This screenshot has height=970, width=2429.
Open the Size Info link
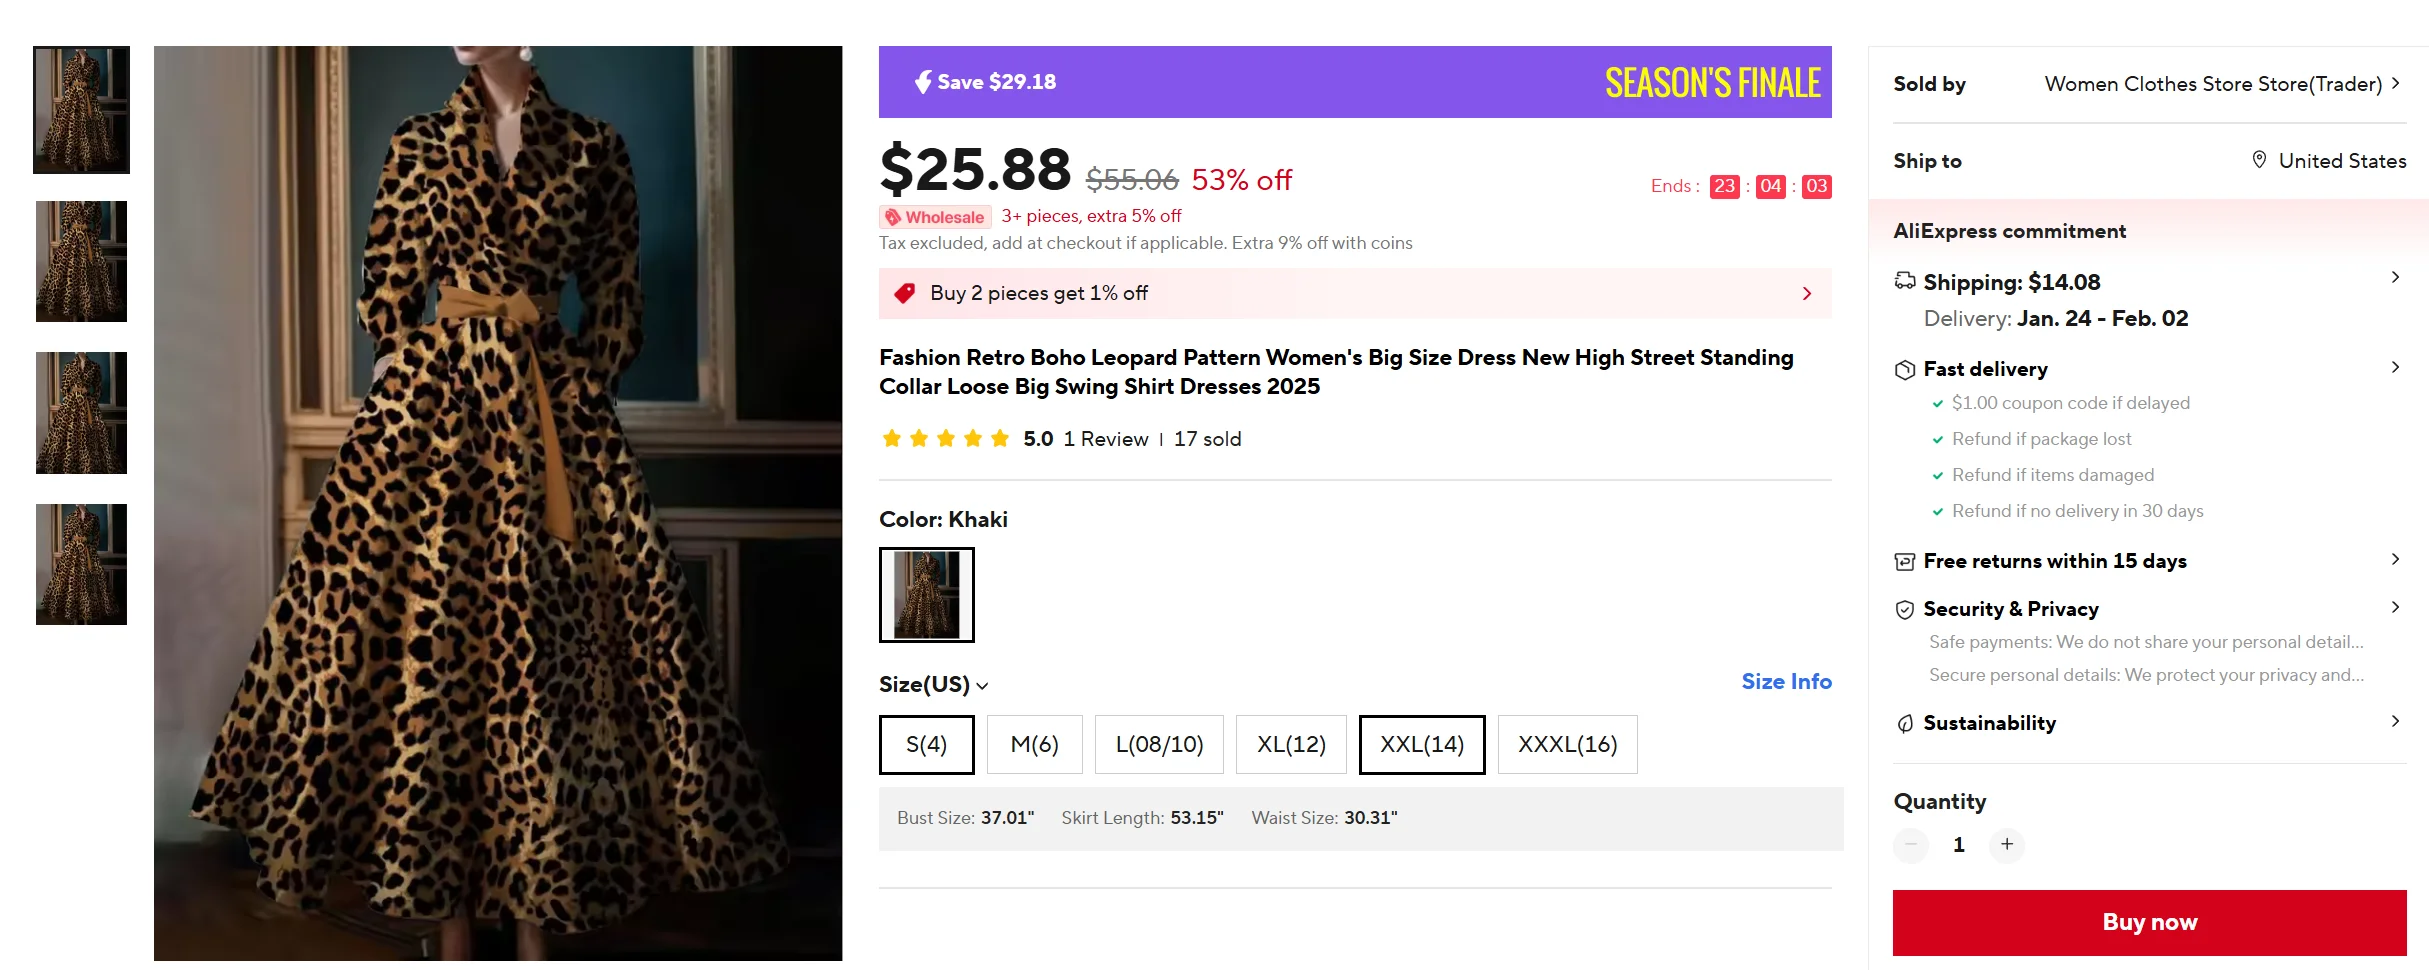tap(1786, 682)
